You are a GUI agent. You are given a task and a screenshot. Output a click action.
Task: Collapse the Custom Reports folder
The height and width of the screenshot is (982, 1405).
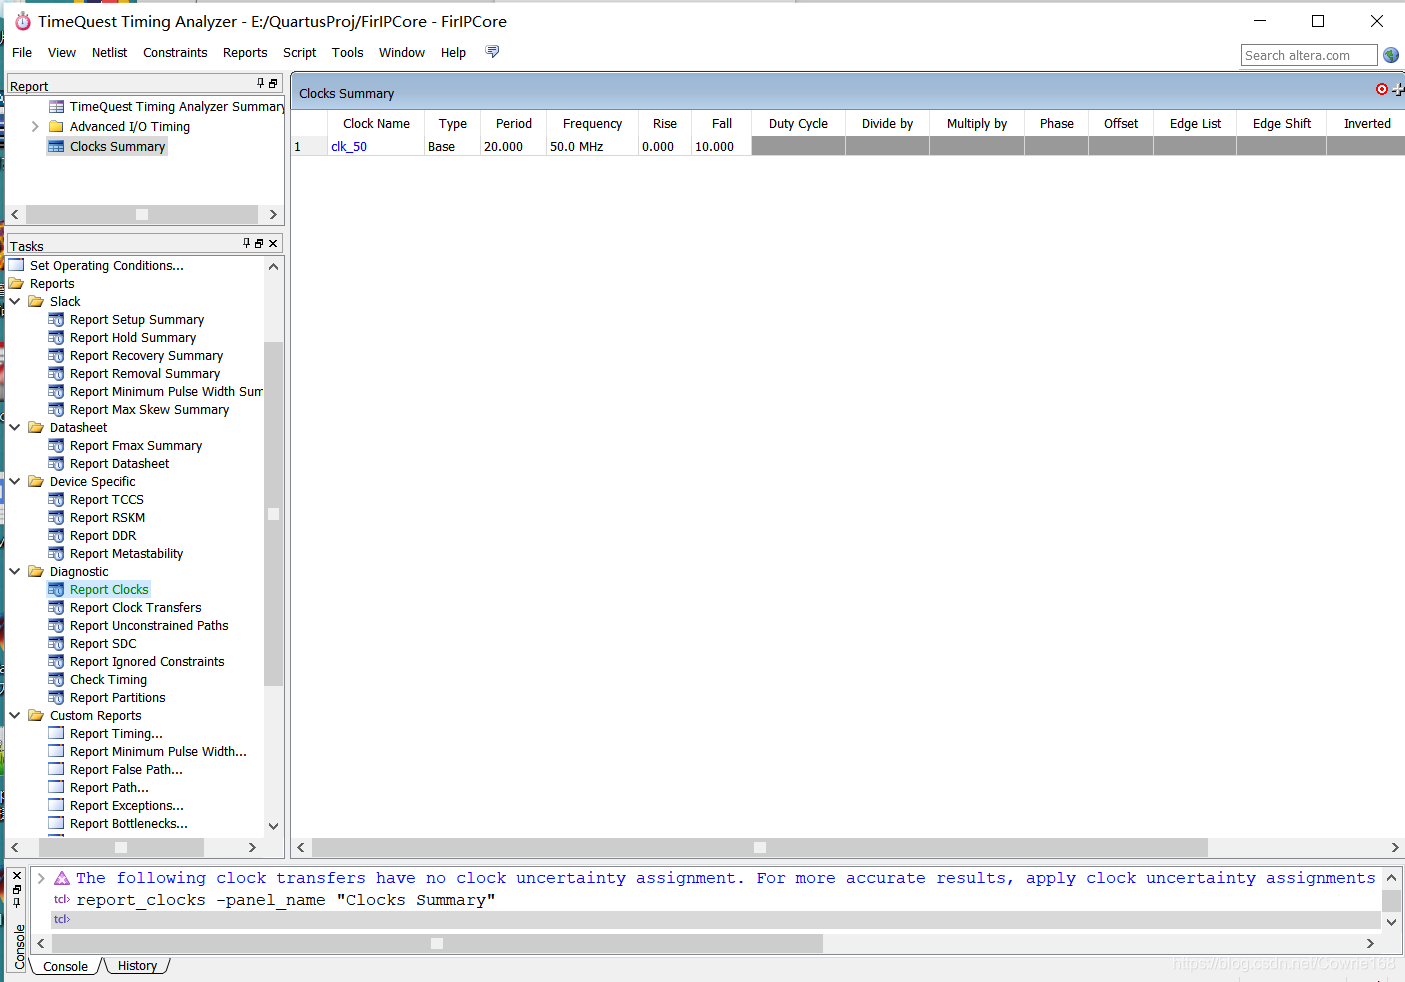pos(15,716)
